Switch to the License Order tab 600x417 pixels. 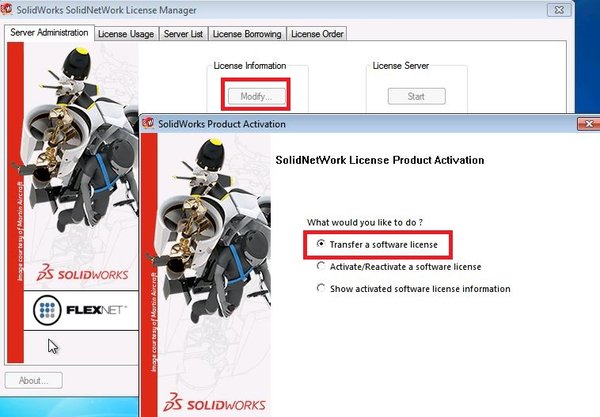tap(317, 33)
